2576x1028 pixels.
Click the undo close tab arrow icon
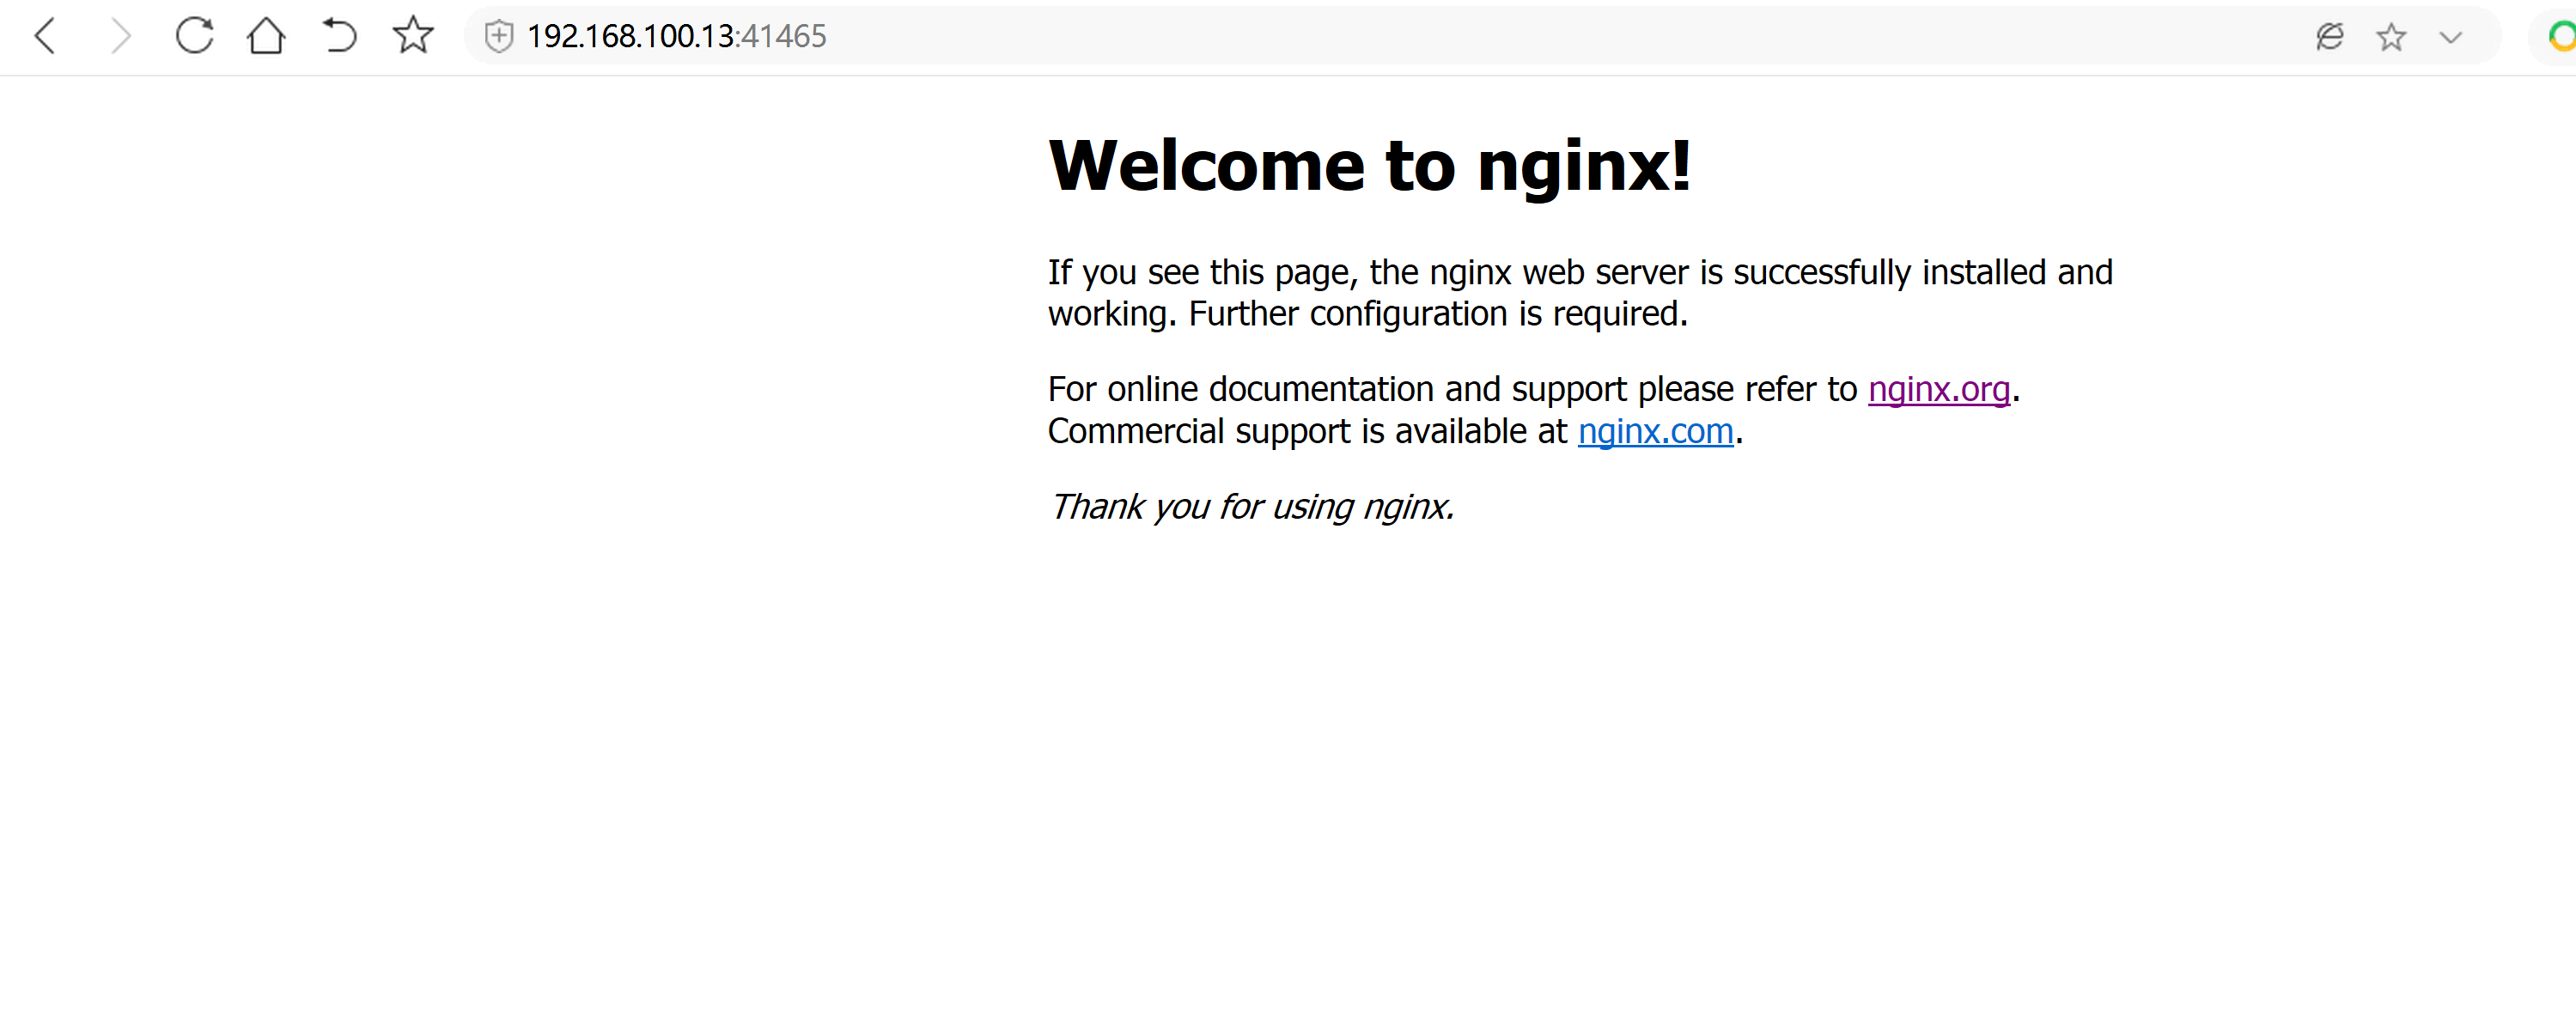point(339,36)
